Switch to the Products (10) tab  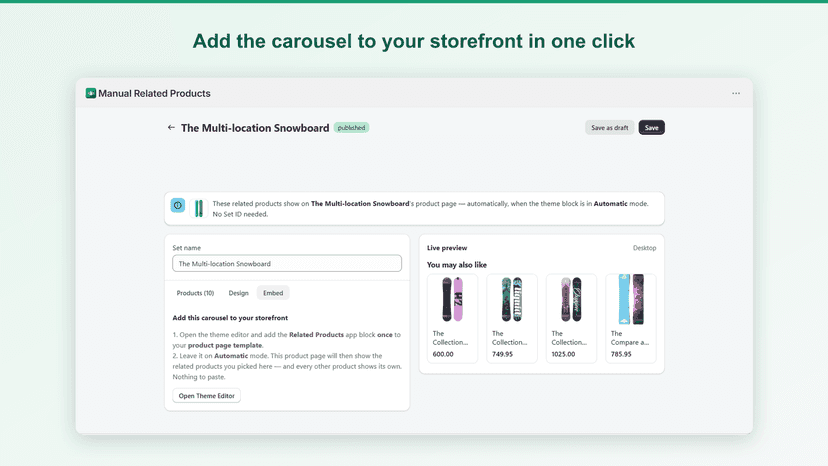click(x=195, y=293)
